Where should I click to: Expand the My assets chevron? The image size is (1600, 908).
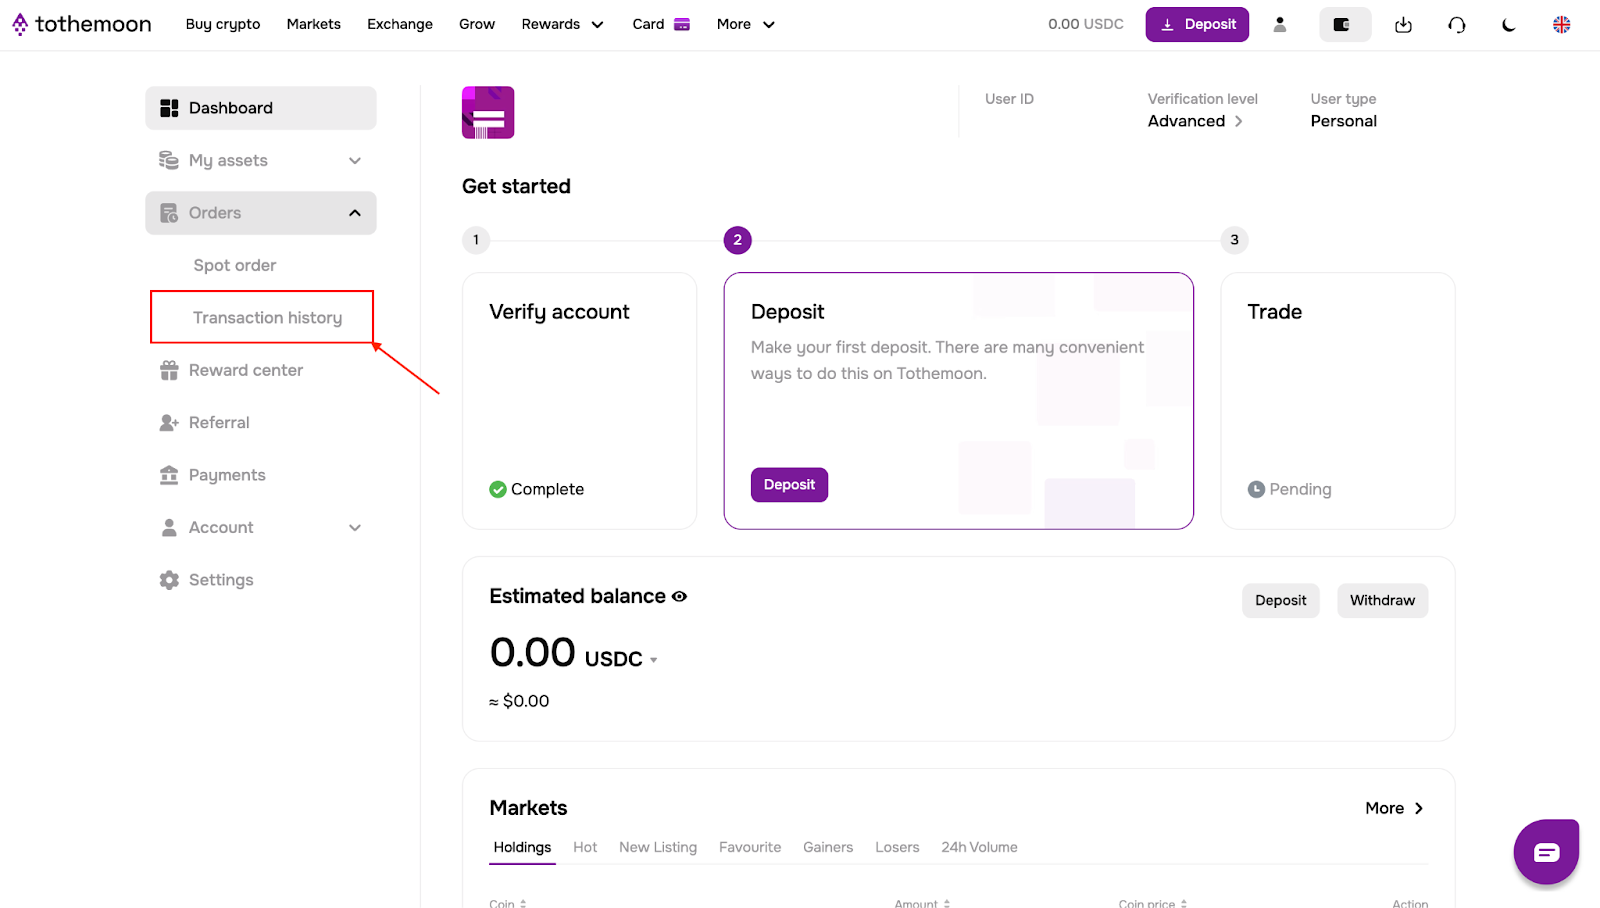[355, 161]
